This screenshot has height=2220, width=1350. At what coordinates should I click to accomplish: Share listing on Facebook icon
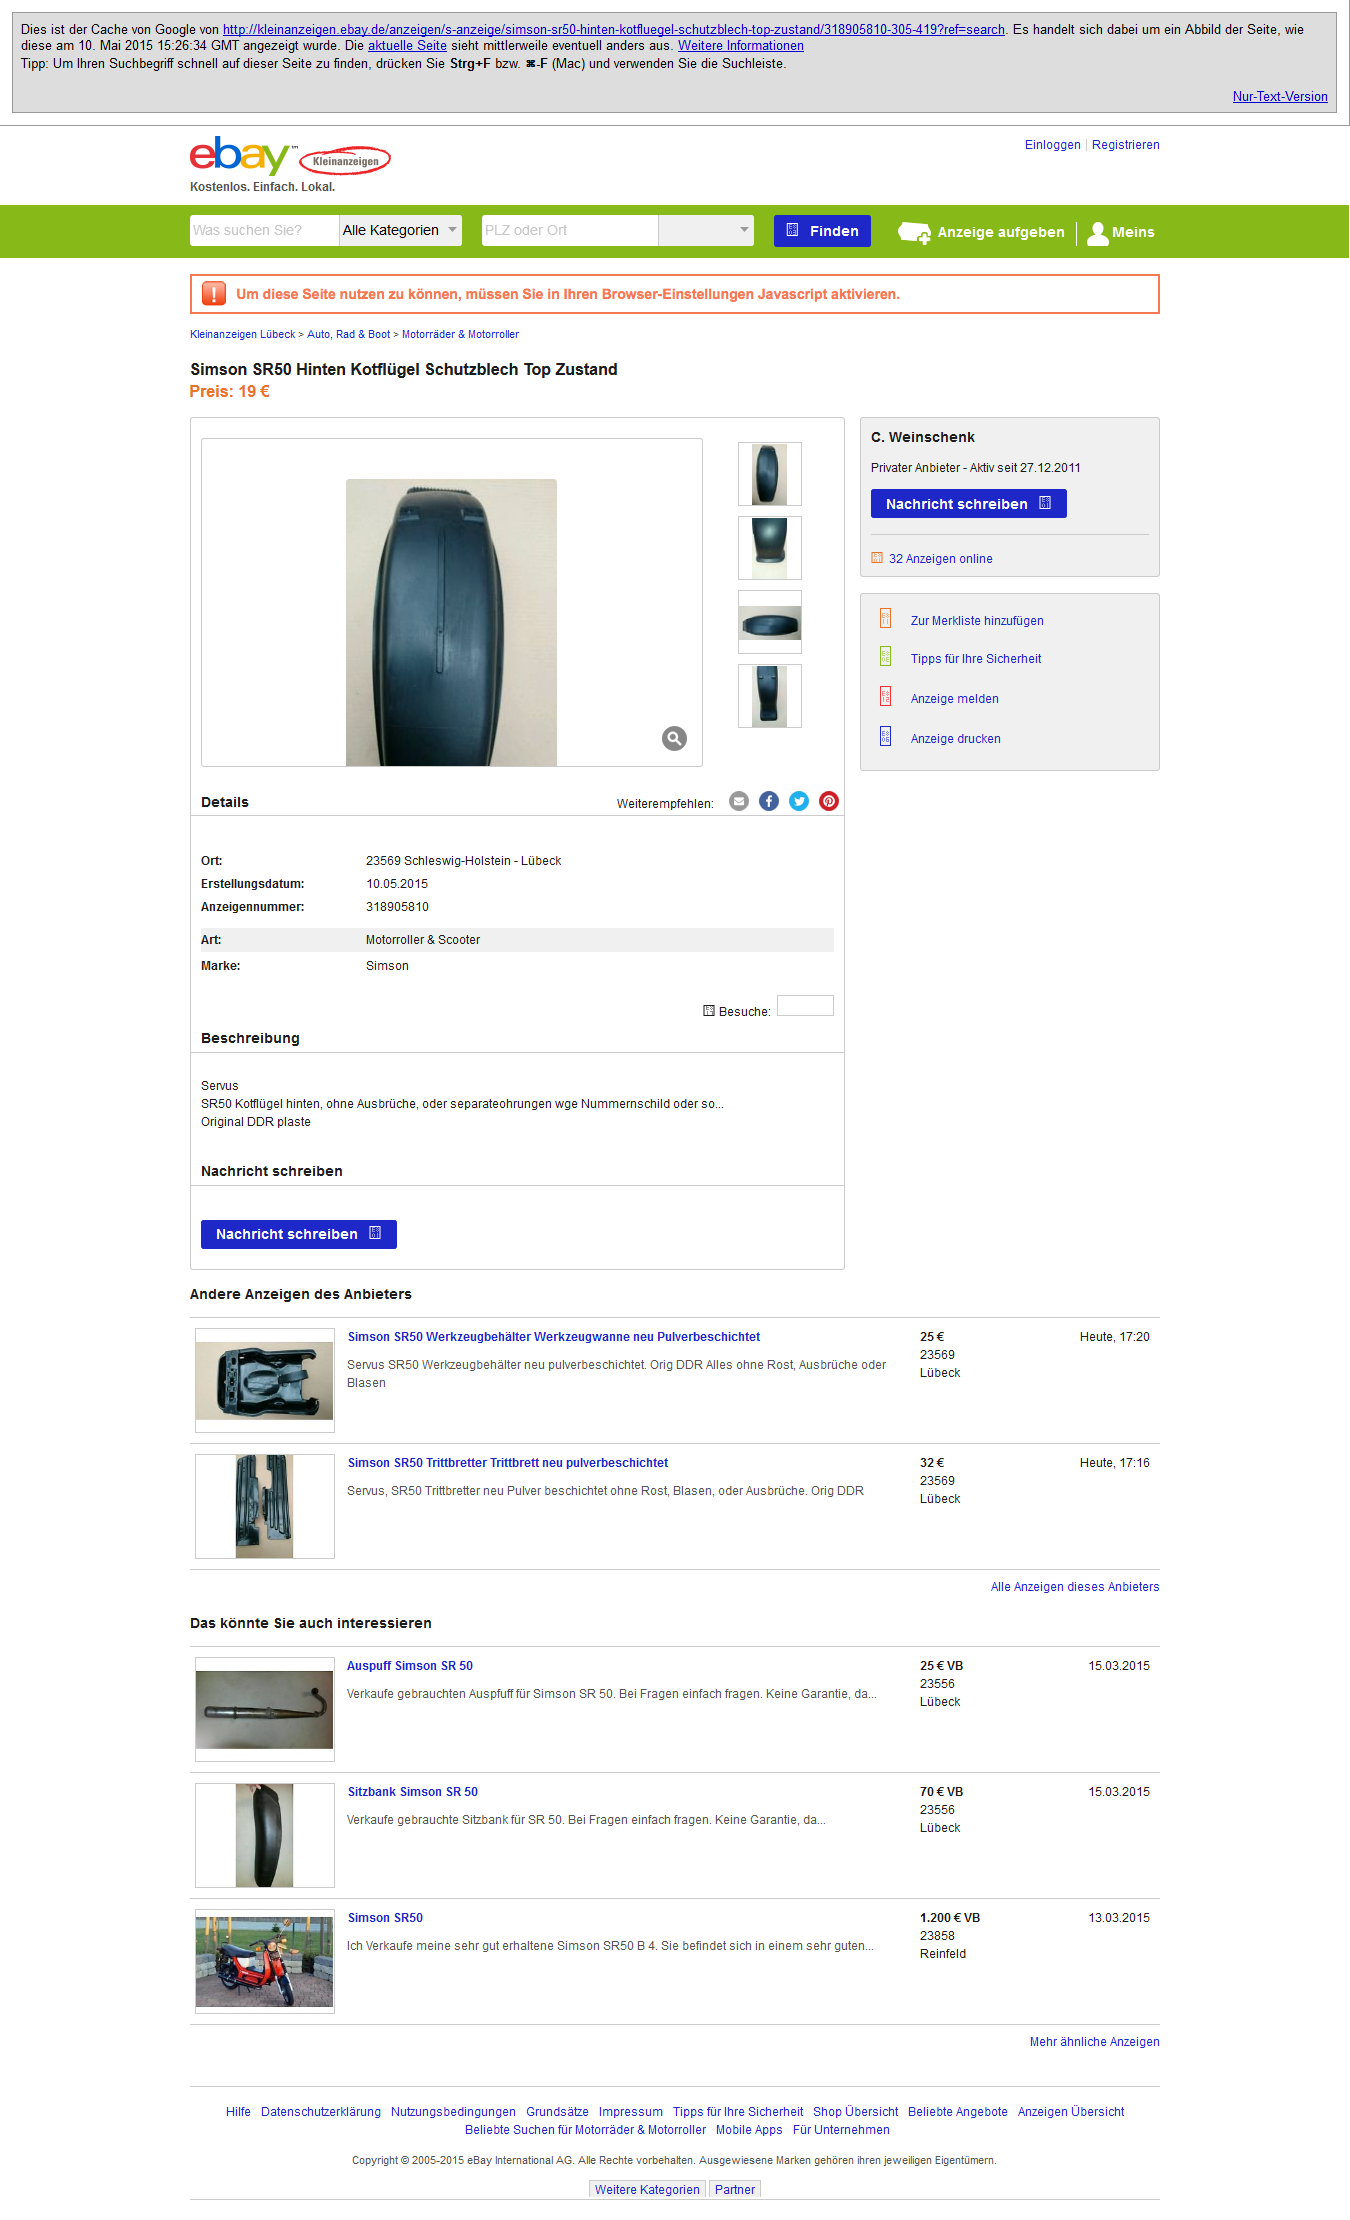pos(769,801)
